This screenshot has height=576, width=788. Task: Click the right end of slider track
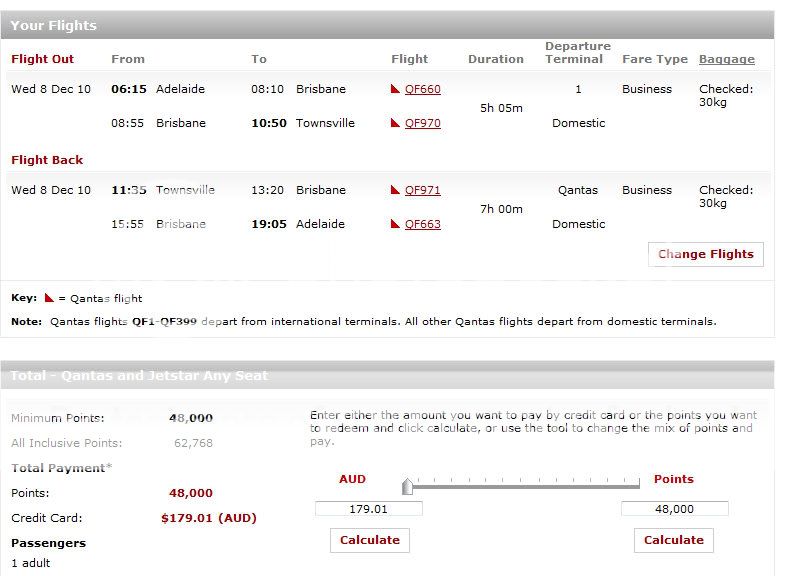coord(638,486)
